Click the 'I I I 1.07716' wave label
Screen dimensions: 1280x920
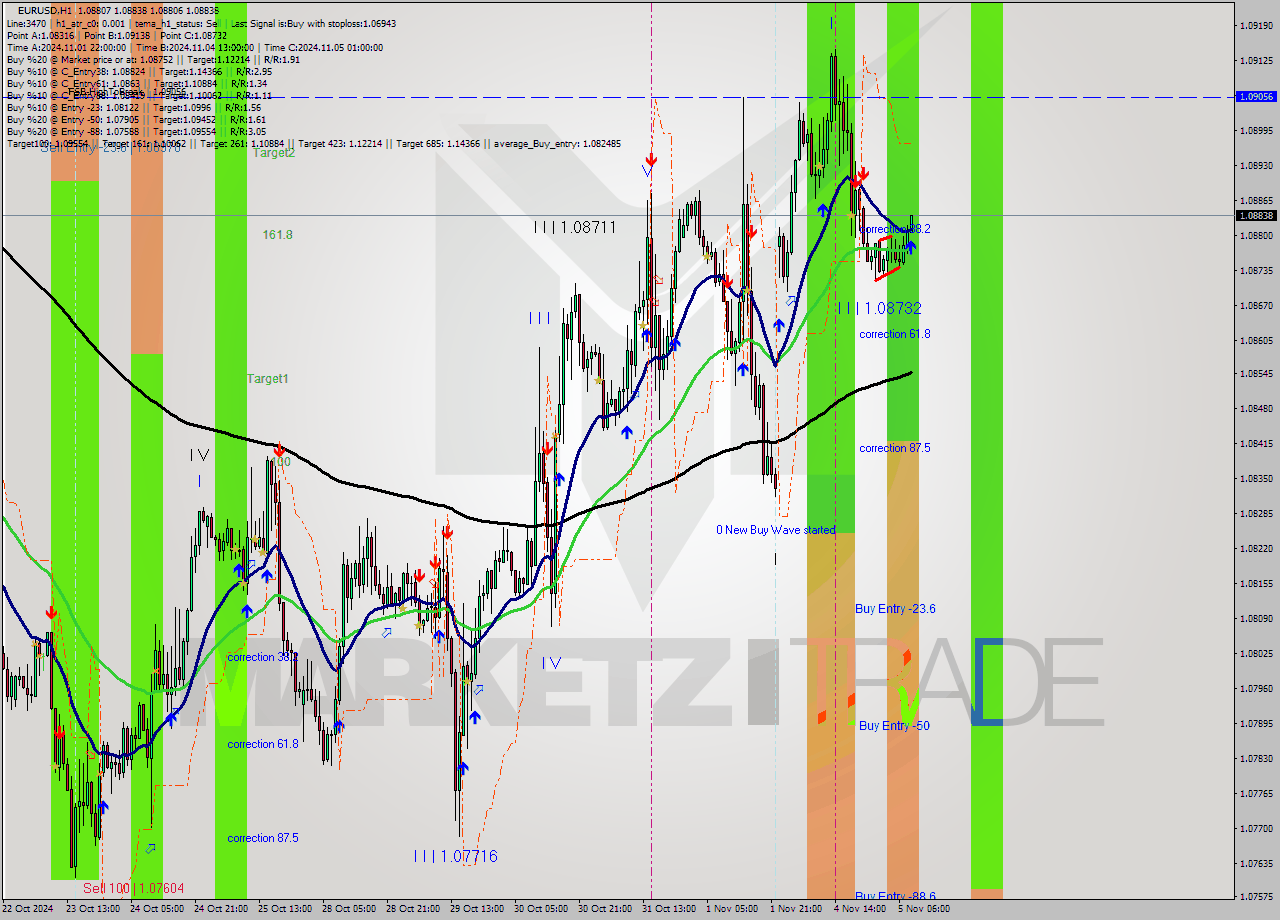(455, 857)
